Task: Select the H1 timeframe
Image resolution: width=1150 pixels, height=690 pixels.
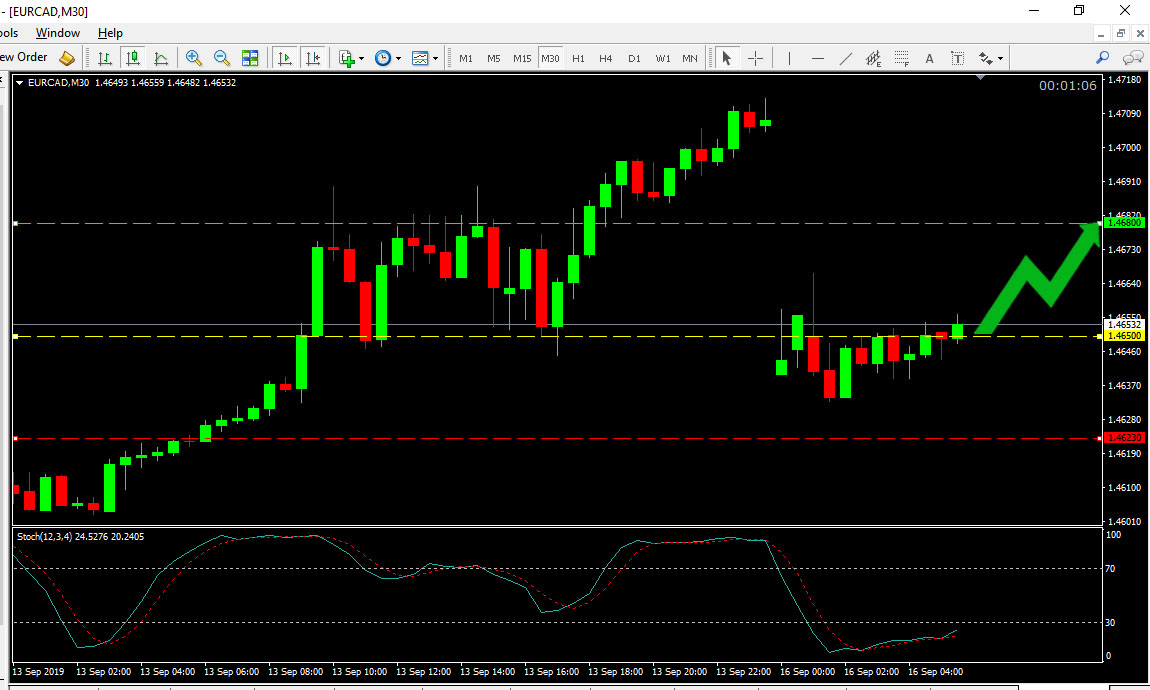Action: 579,58
